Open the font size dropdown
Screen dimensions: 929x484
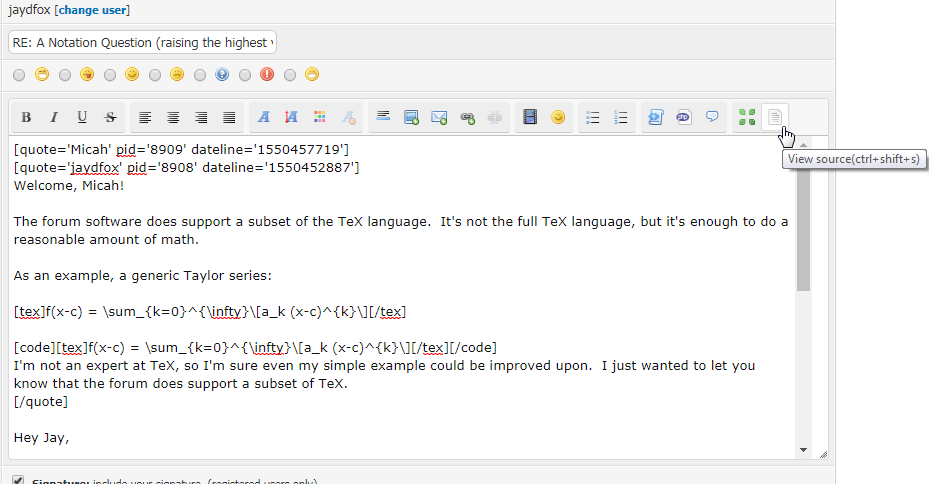click(x=292, y=117)
